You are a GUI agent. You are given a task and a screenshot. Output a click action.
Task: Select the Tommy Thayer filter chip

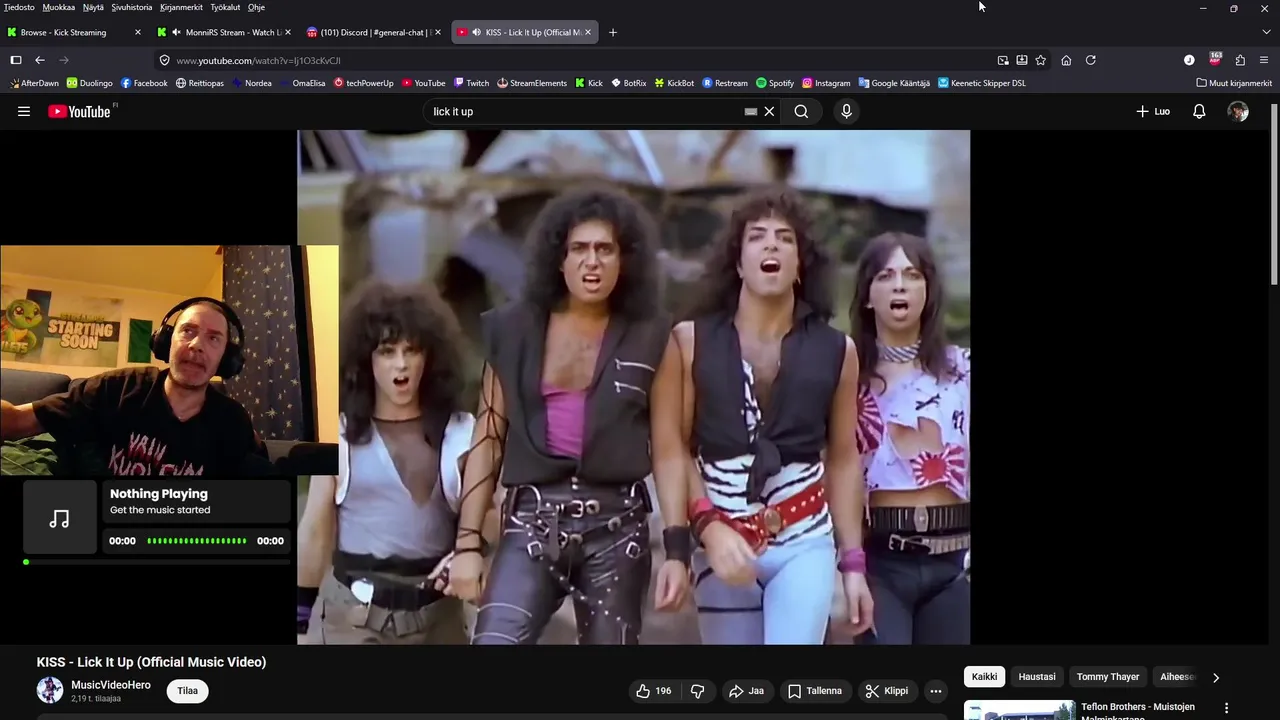[1108, 677]
